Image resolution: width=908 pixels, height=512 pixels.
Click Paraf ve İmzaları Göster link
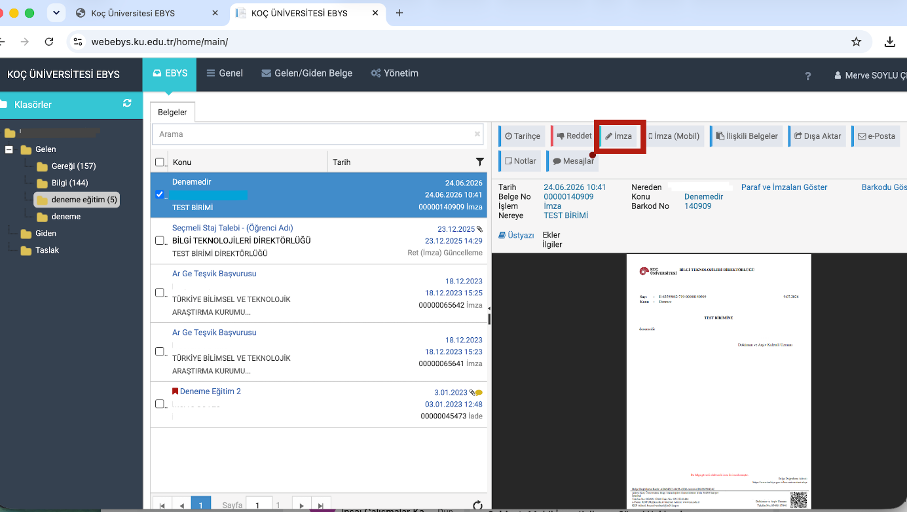pos(784,187)
